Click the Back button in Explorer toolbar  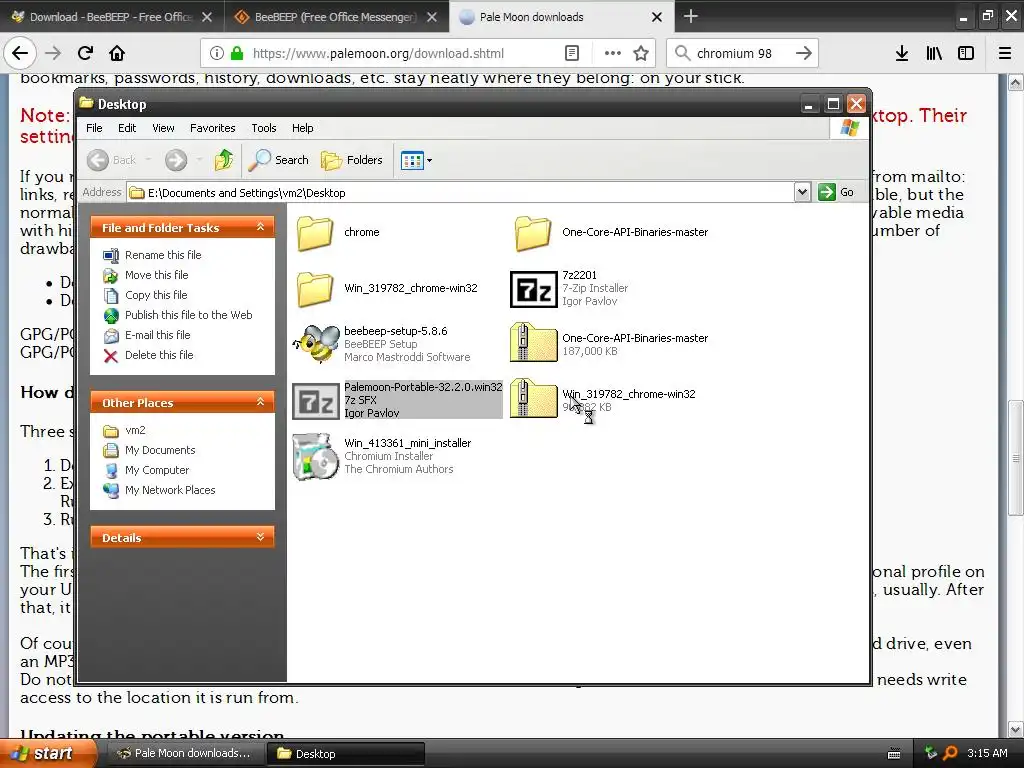click(x=112, y=160)
